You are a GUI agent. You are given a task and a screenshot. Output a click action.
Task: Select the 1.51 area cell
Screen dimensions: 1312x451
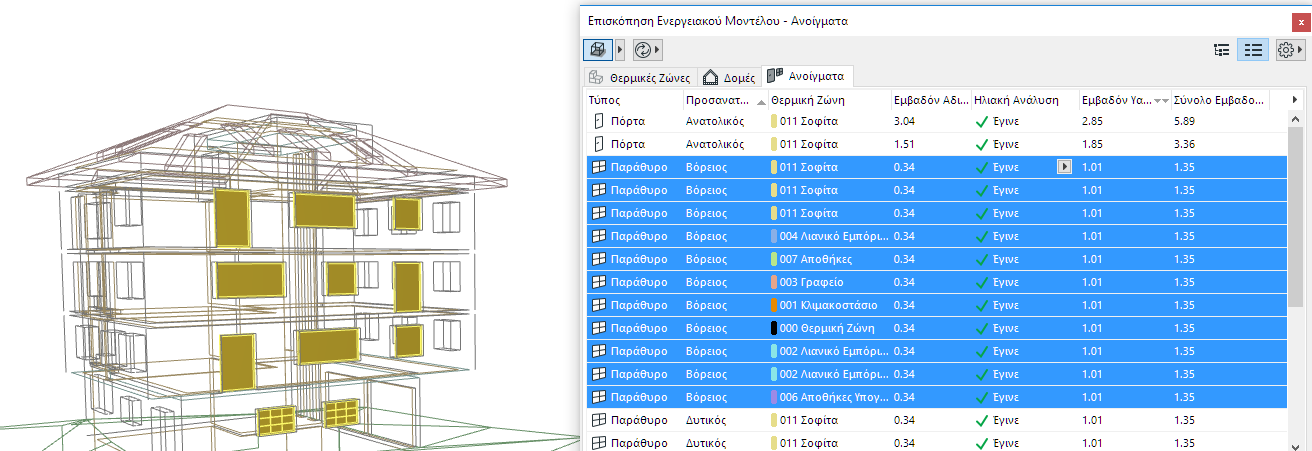[x=904, y=144]
